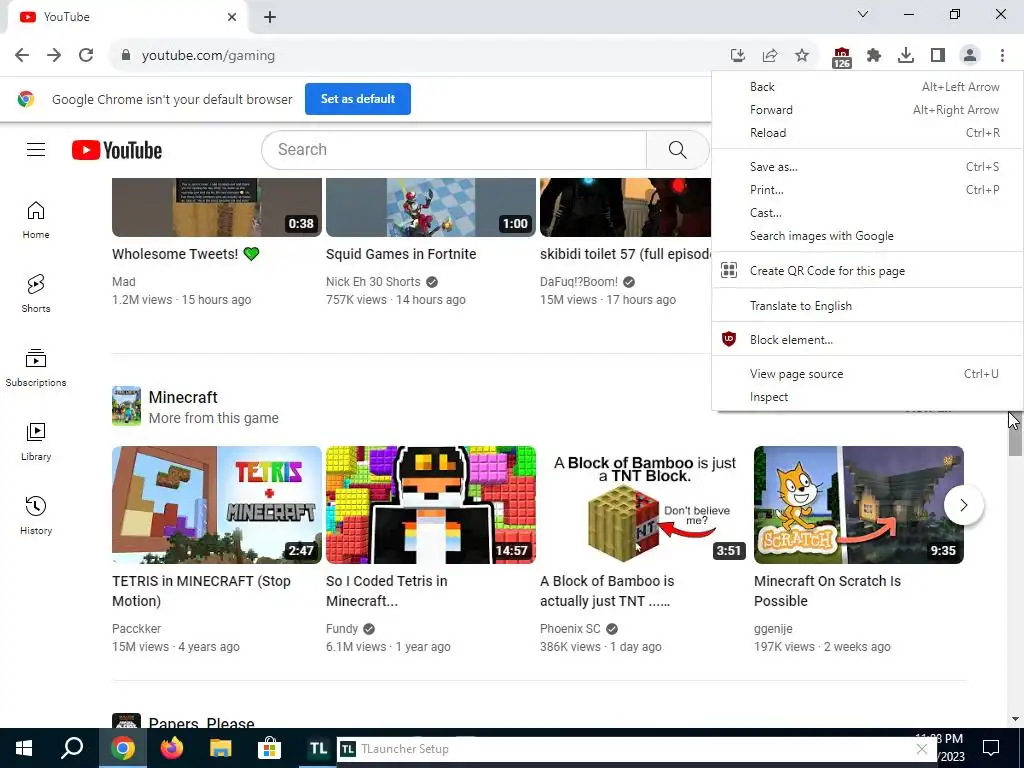The width and height of the screenshot is (1024, 768).
Task: Select View page source
Action: coord(868,374)
